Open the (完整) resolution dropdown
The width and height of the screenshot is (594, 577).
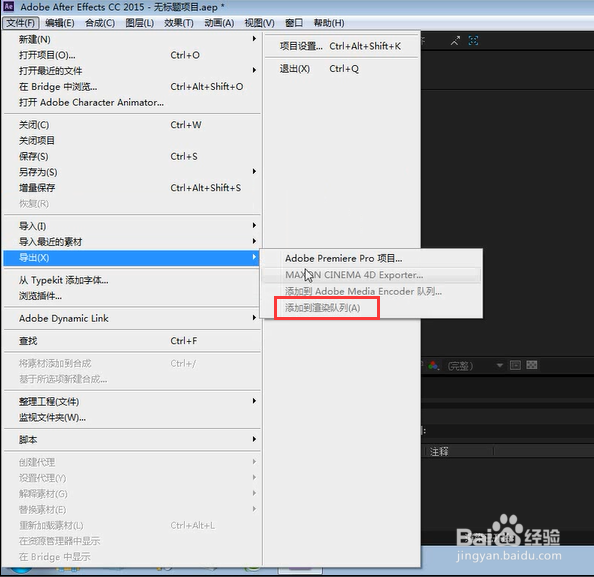pos(475,366)
